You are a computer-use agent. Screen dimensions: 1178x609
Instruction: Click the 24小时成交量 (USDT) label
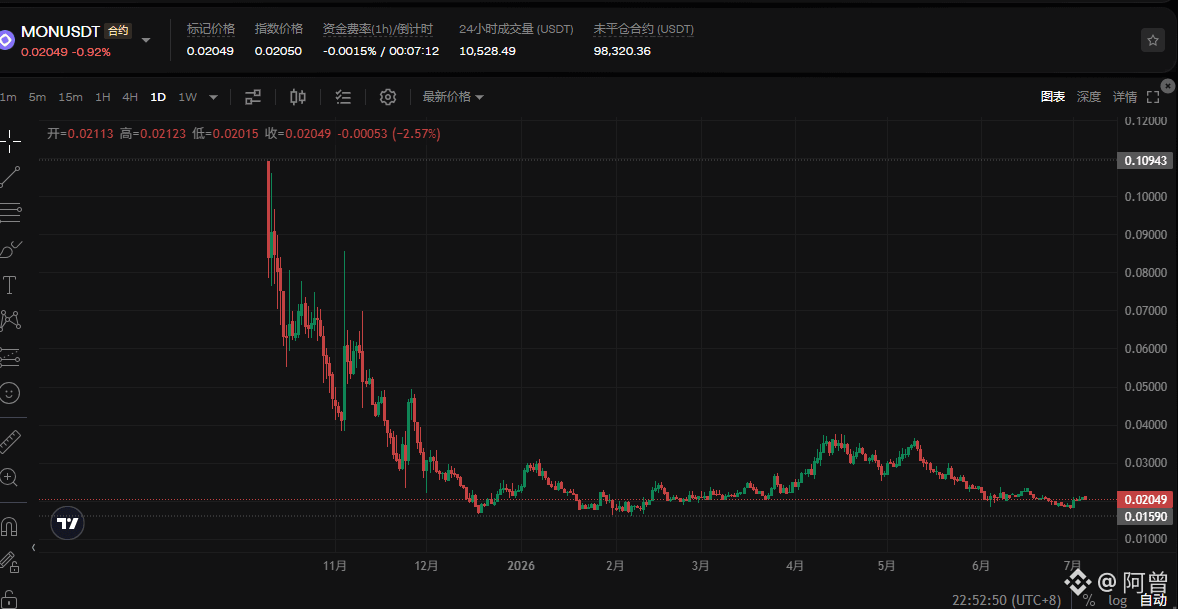[x=516, y=29]
